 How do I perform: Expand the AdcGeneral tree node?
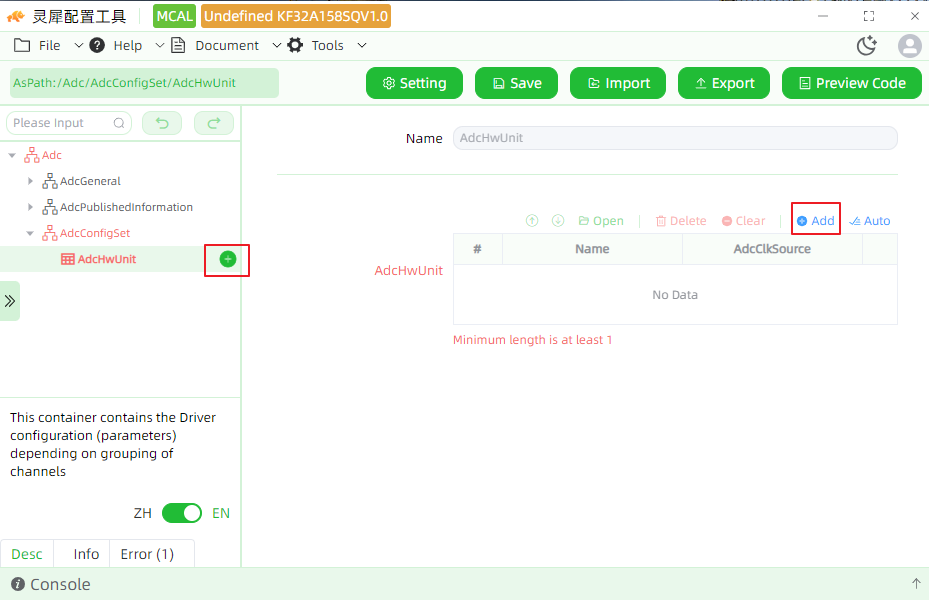coord(30,181)
